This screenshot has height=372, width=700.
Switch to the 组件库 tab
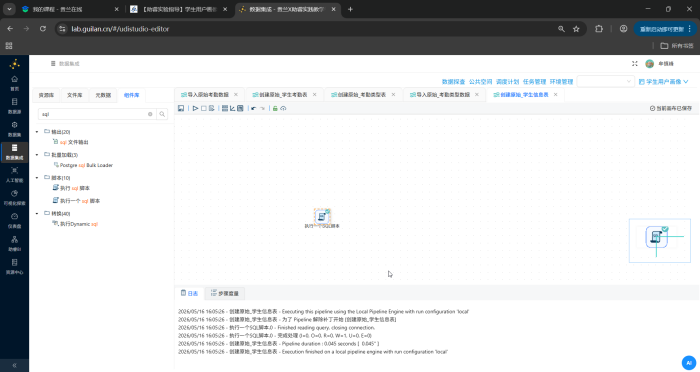click(x=131, y=95)
